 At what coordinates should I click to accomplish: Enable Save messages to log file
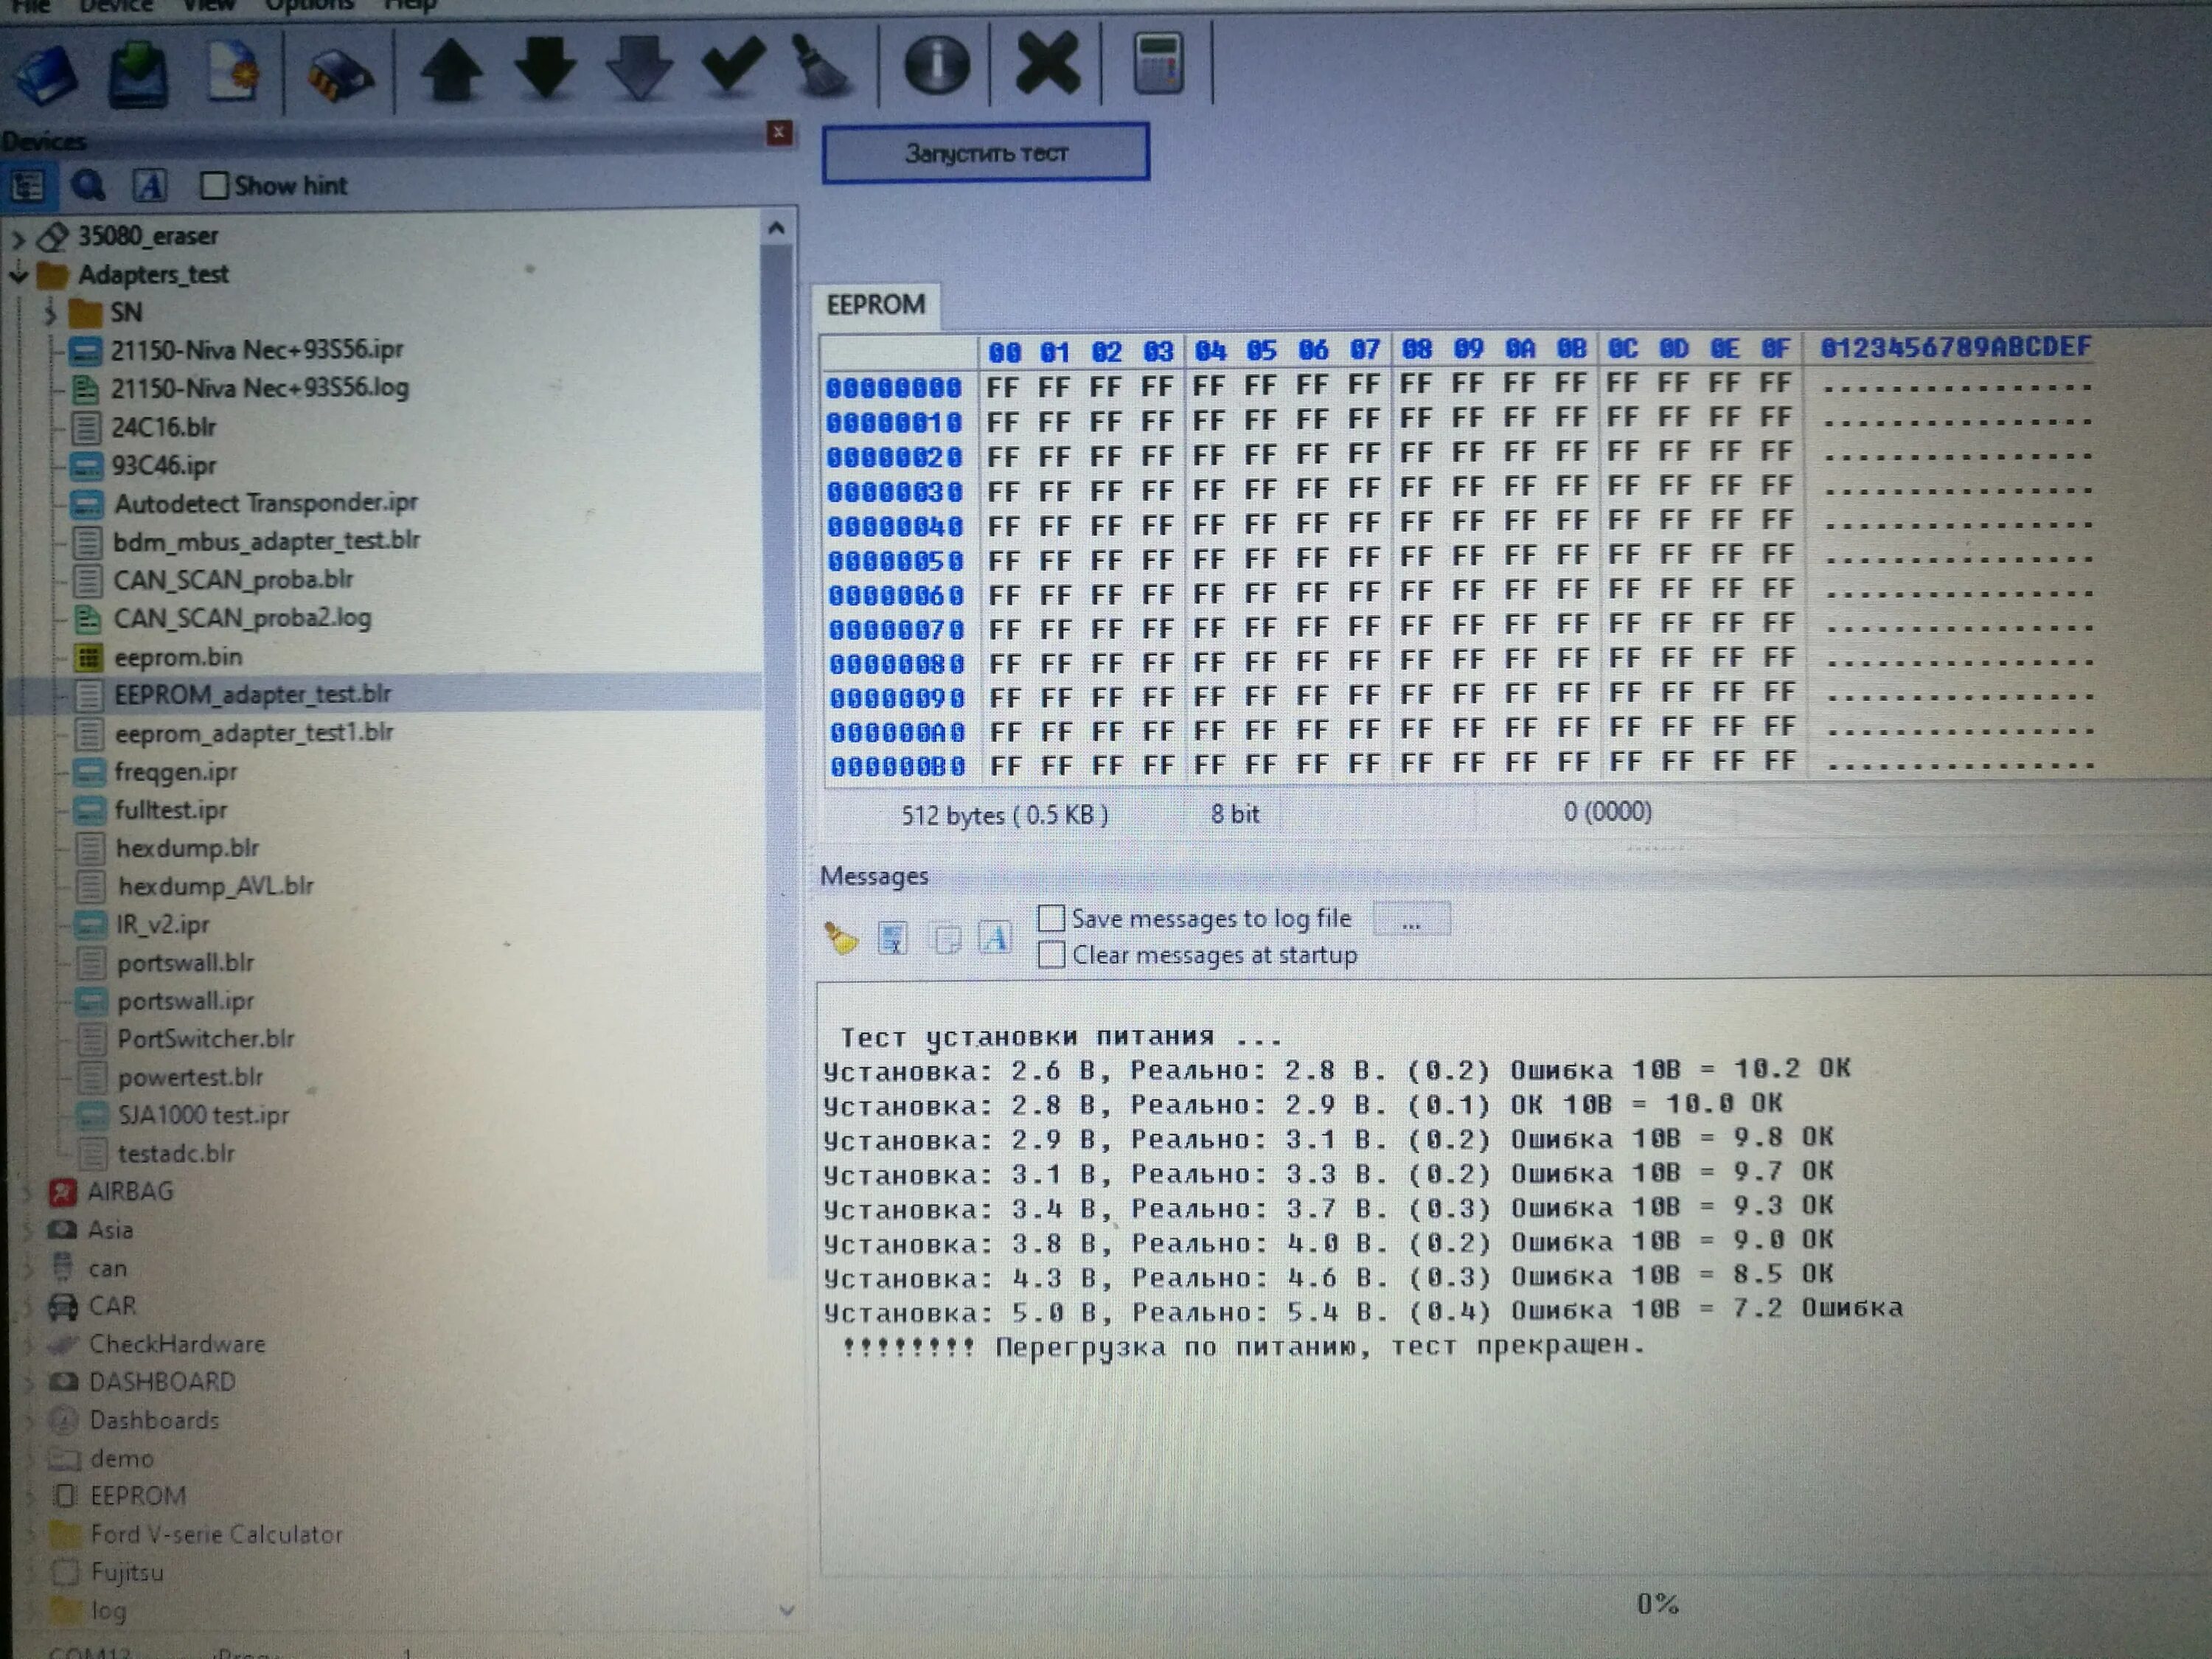point(1051,918)
